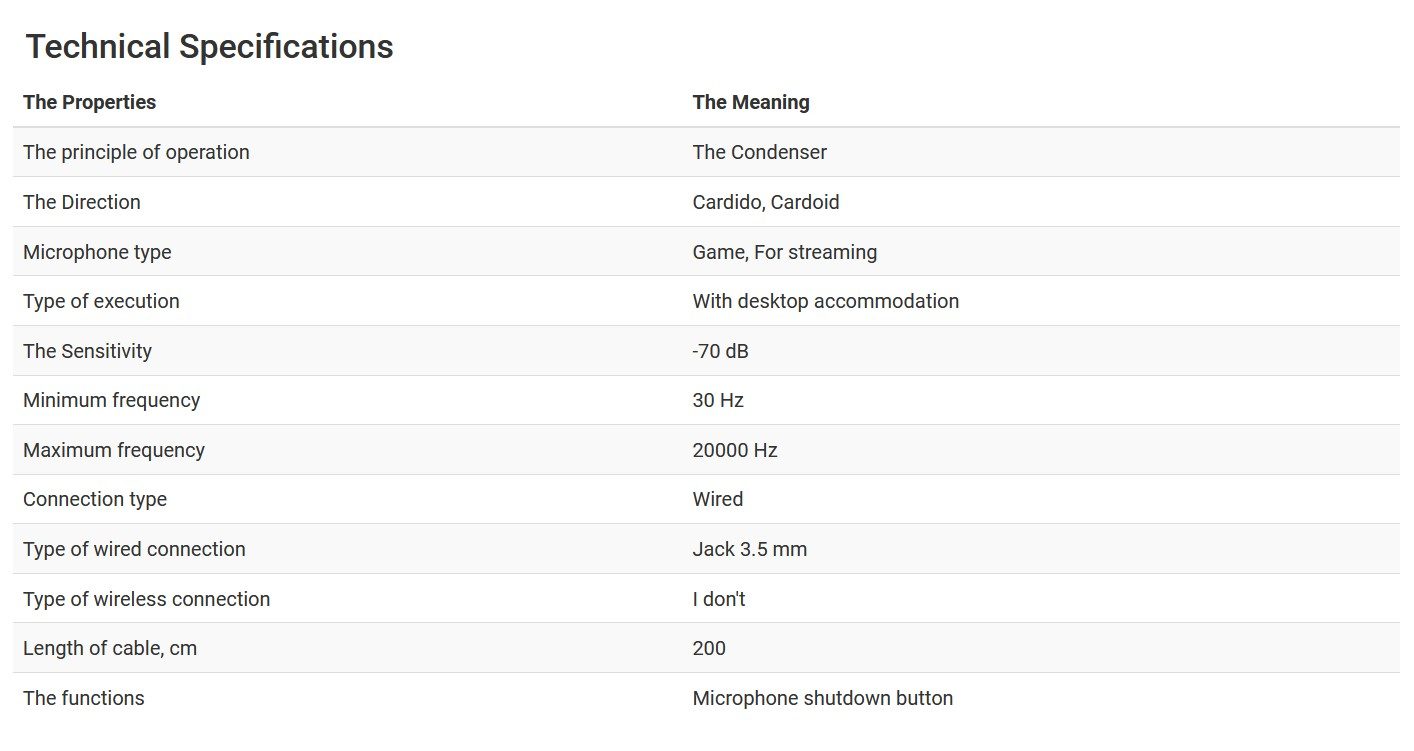
Task: Click the "Wired" connection type value
Action: coord(718,499)
